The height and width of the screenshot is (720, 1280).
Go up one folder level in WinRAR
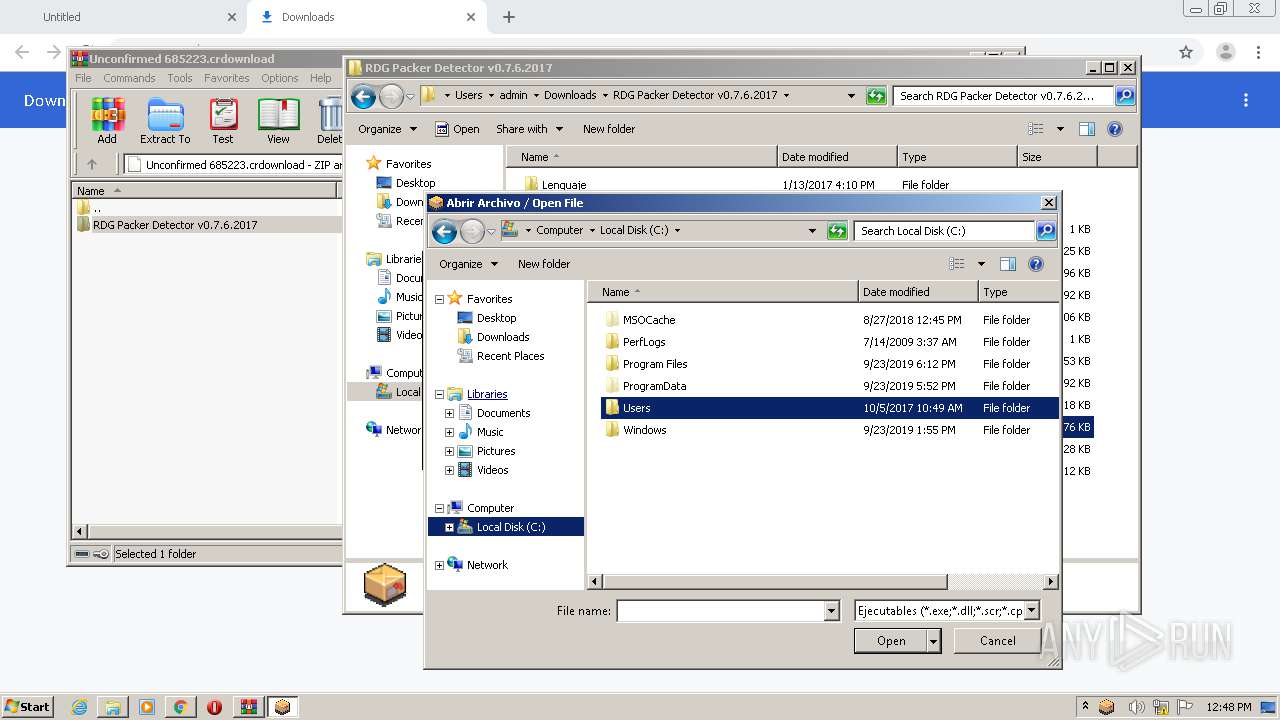tap(92, 165)
